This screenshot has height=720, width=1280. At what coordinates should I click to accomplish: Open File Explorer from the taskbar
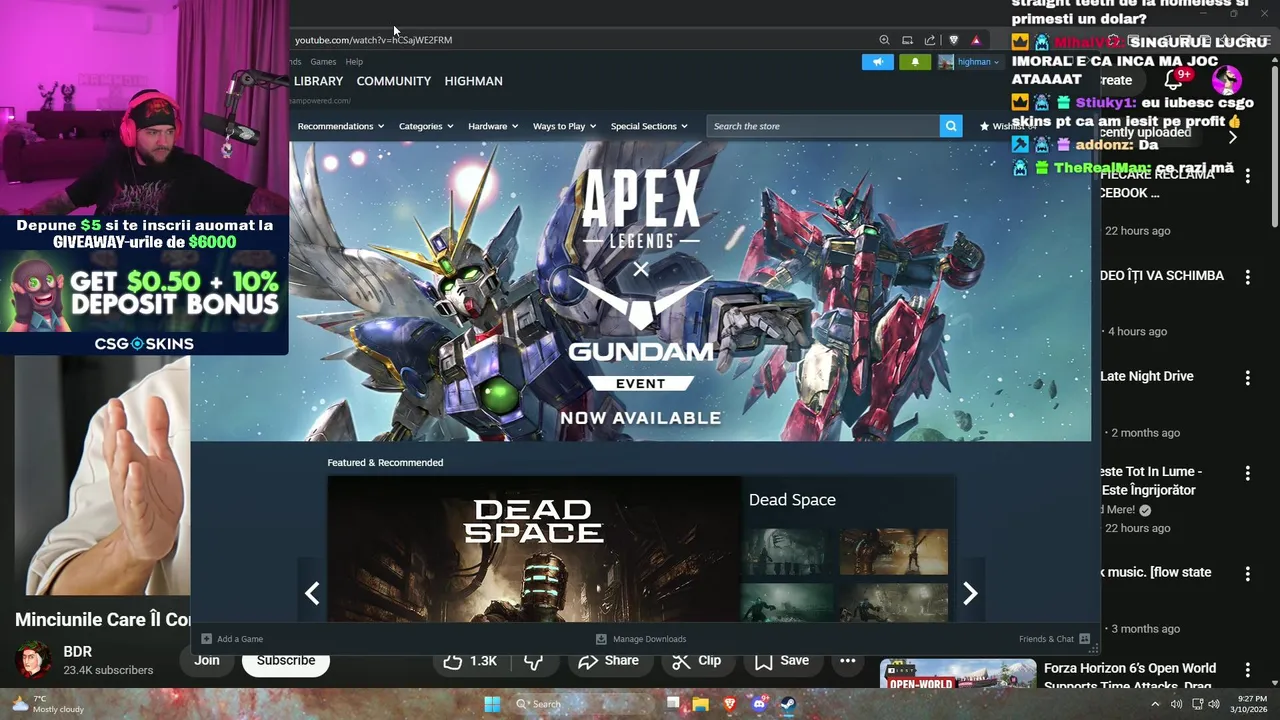701,704
